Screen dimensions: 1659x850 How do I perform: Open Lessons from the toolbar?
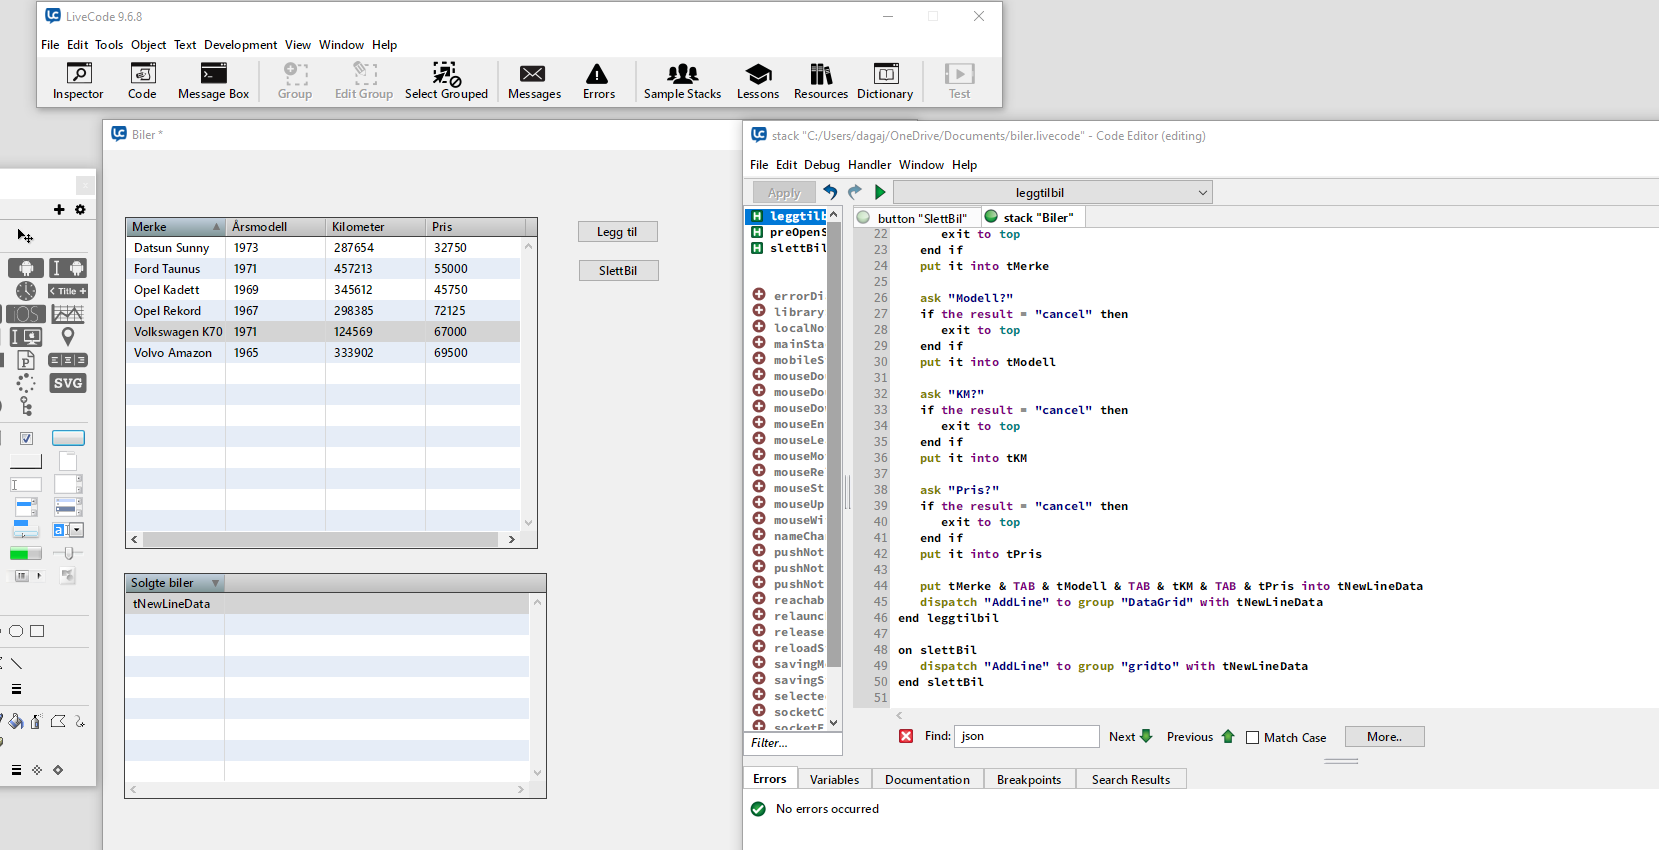pos(757,81)
